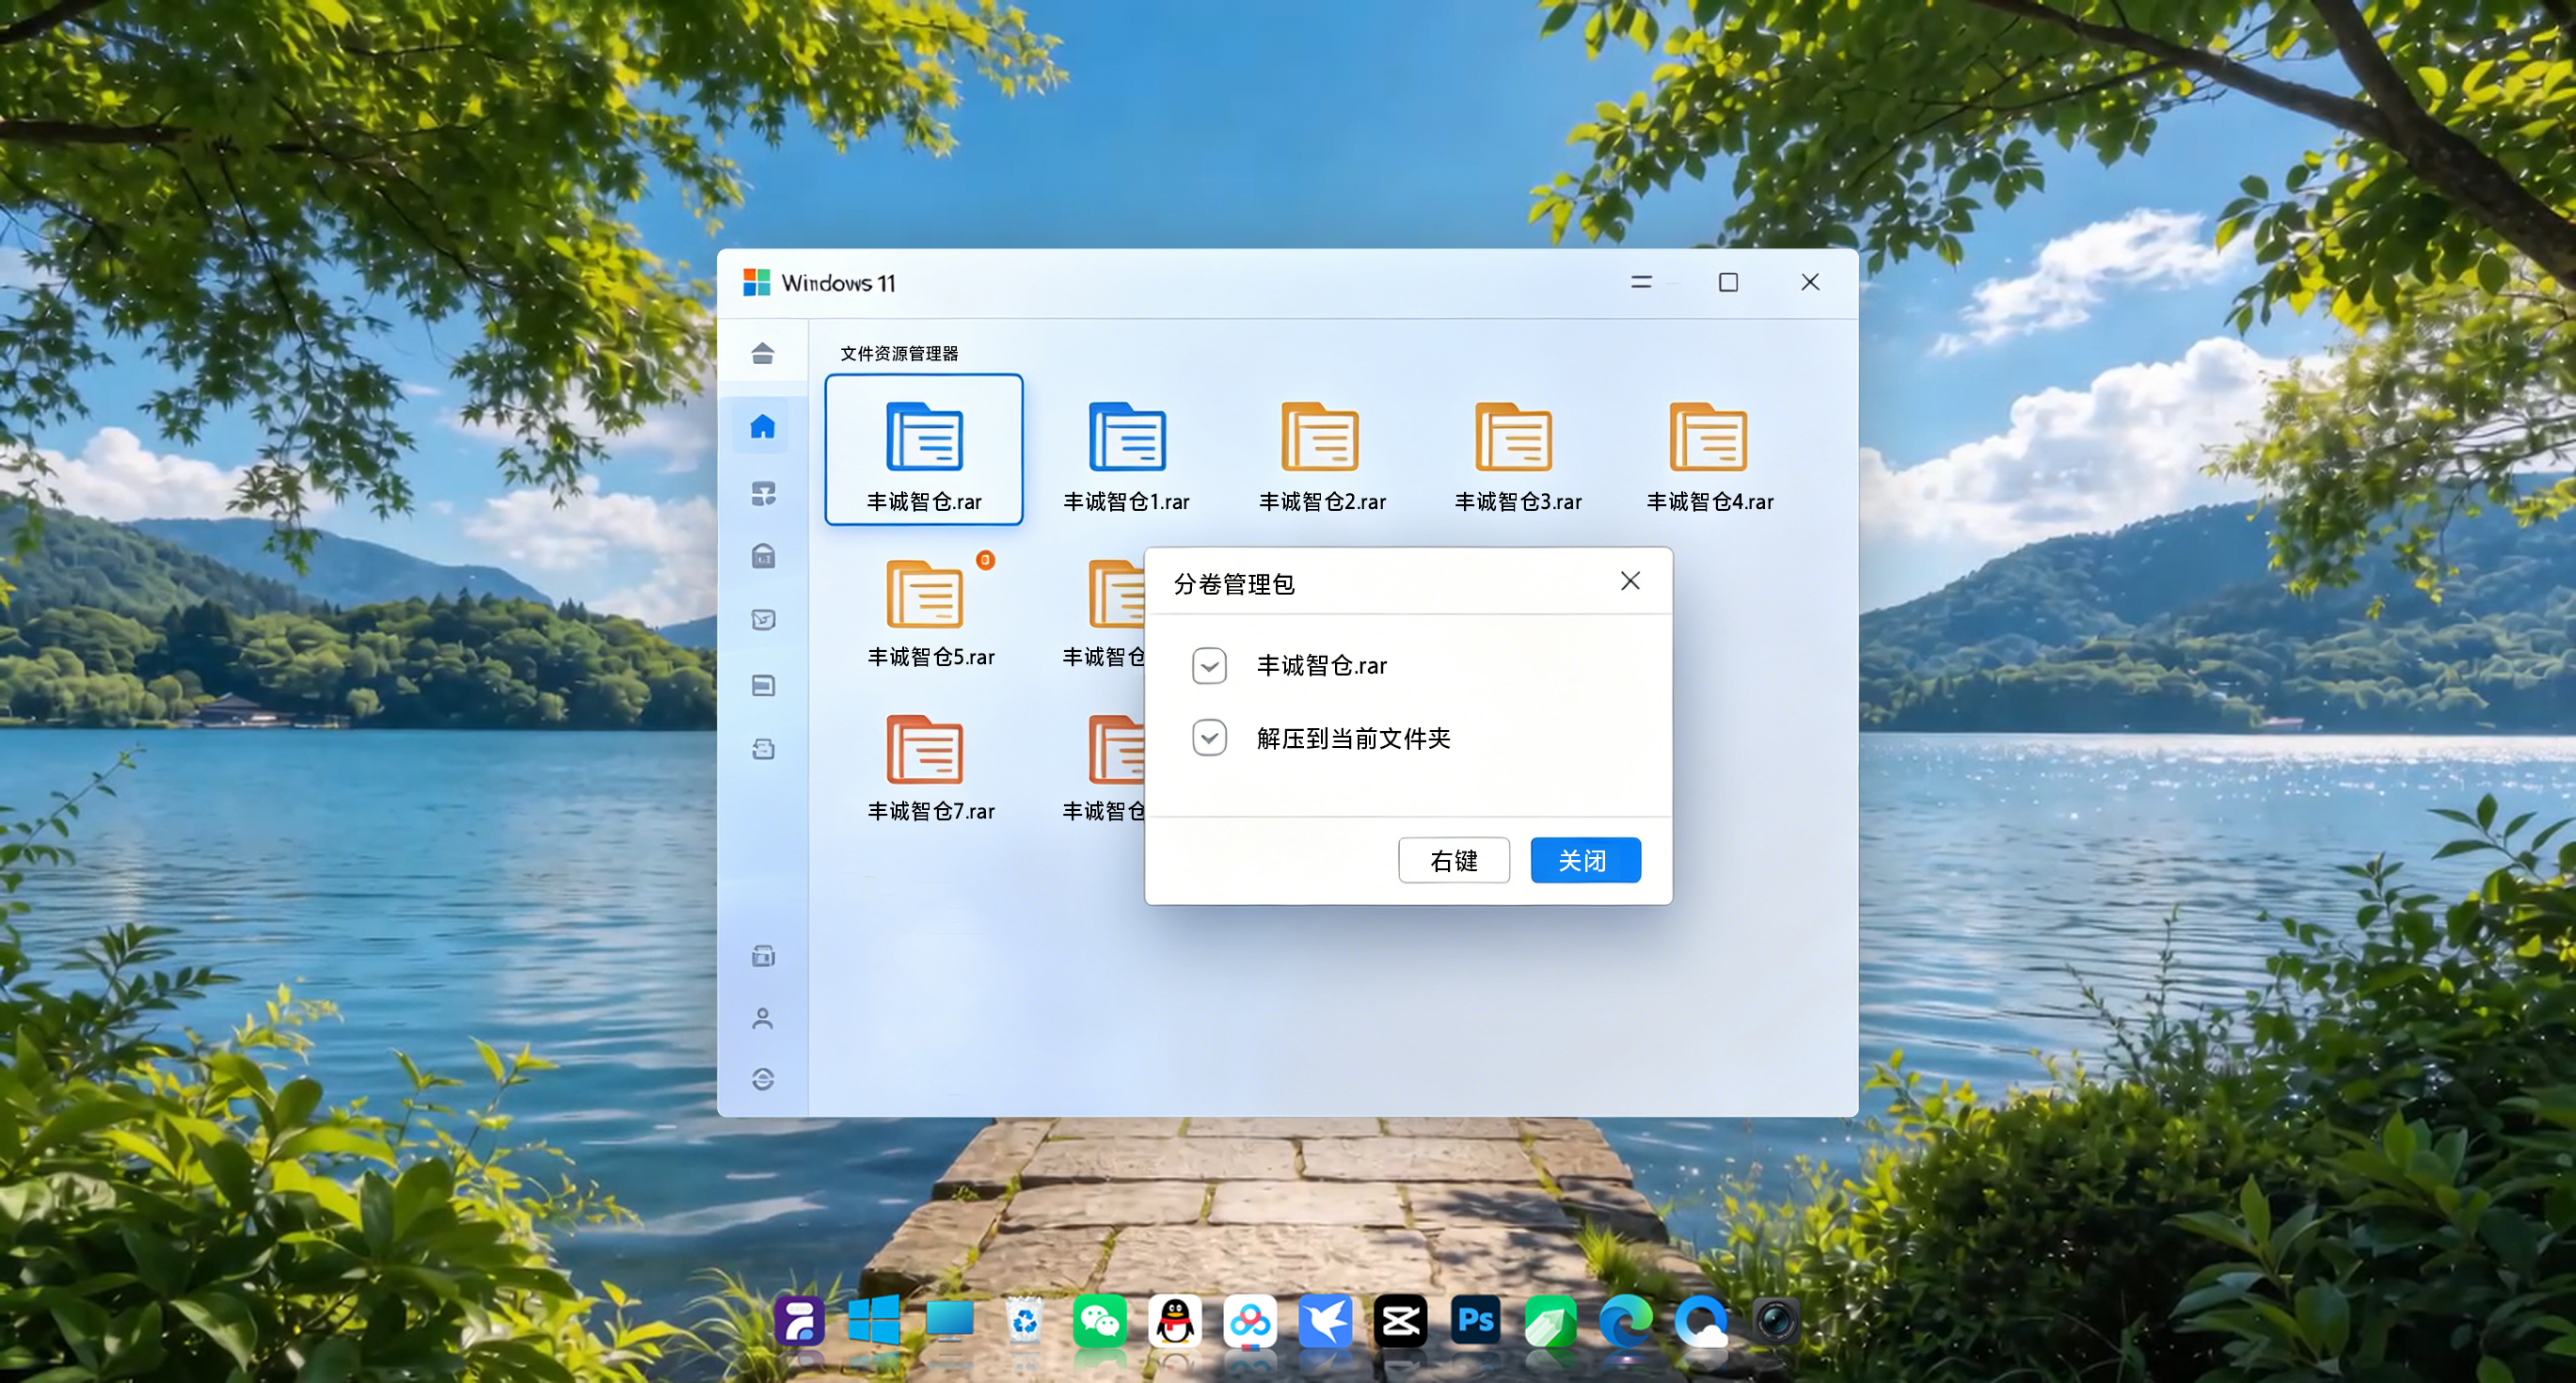Image resolution: width=2576 pixels, height=1383 pixels.
Task: Click the Windows logo in the title bar
Action: pos(757,283)
